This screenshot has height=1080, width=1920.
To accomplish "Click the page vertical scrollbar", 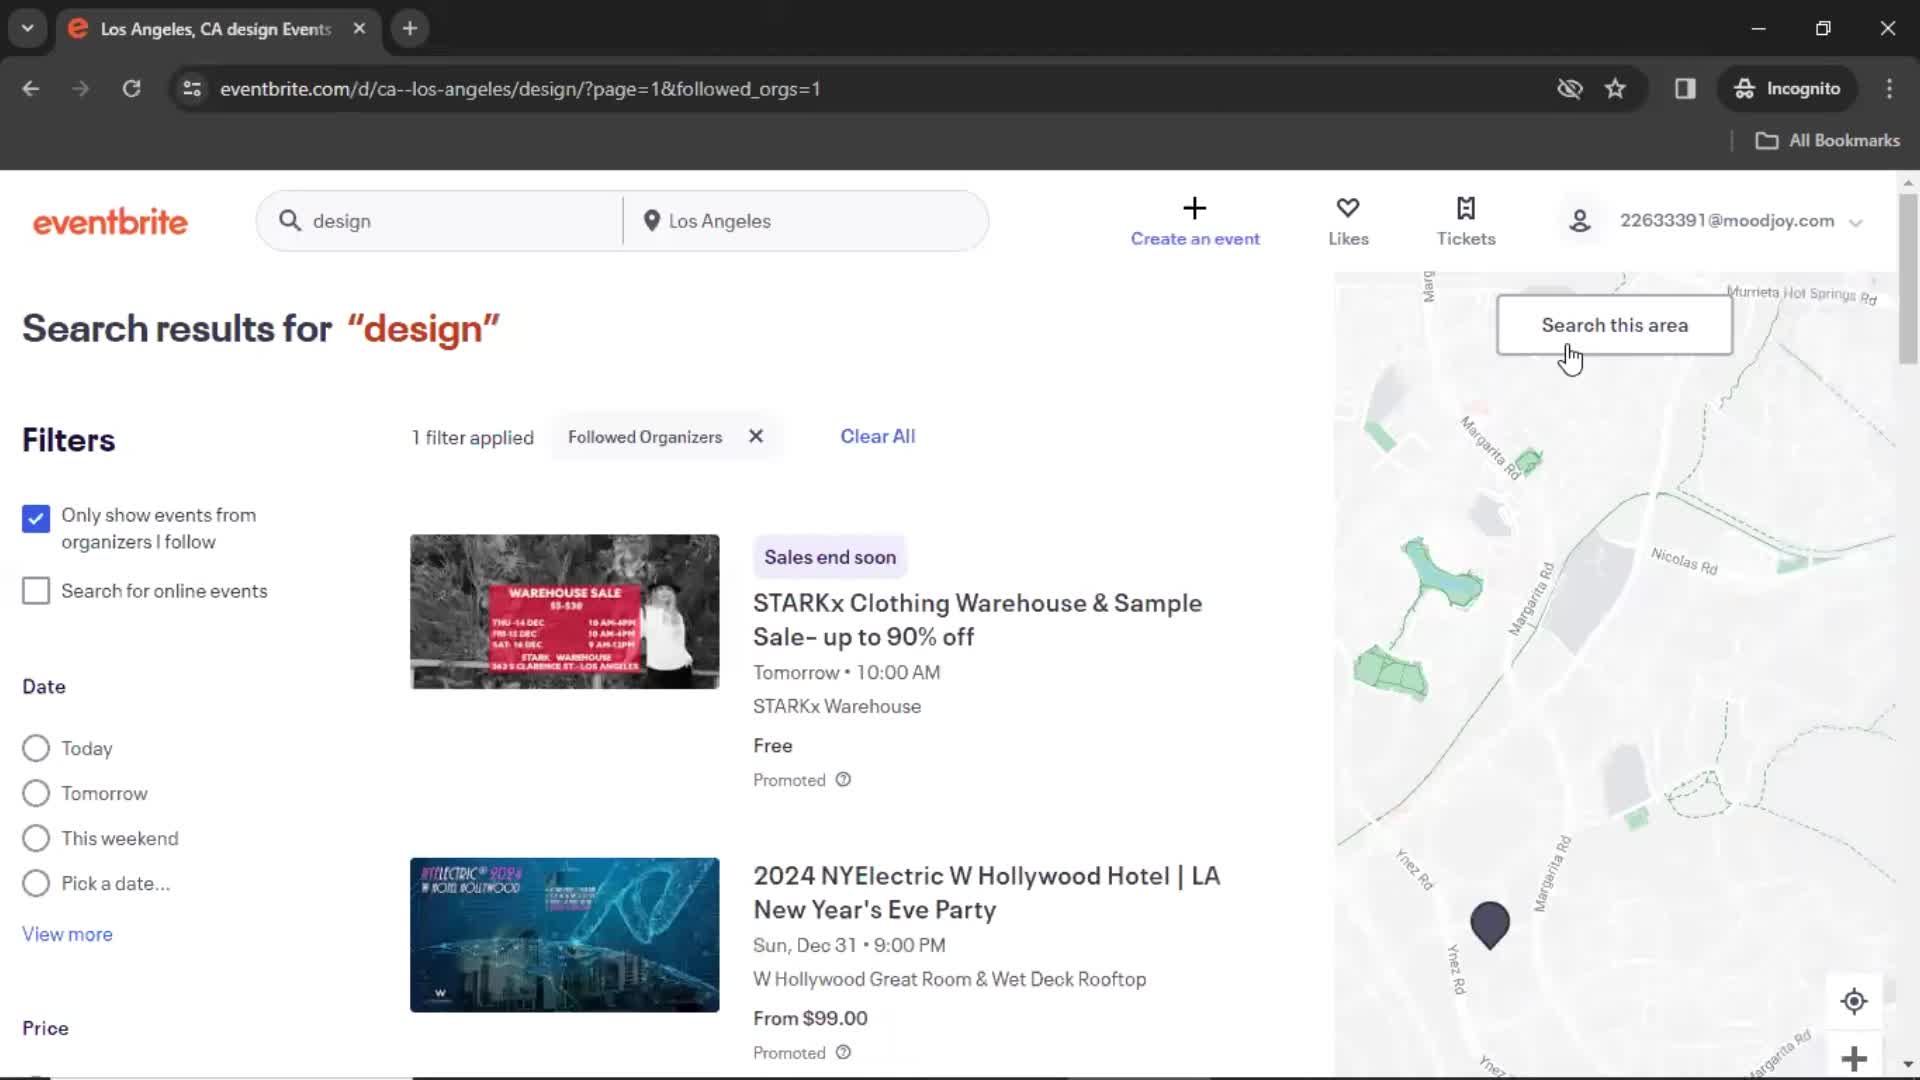I will tap(1908, 280).
